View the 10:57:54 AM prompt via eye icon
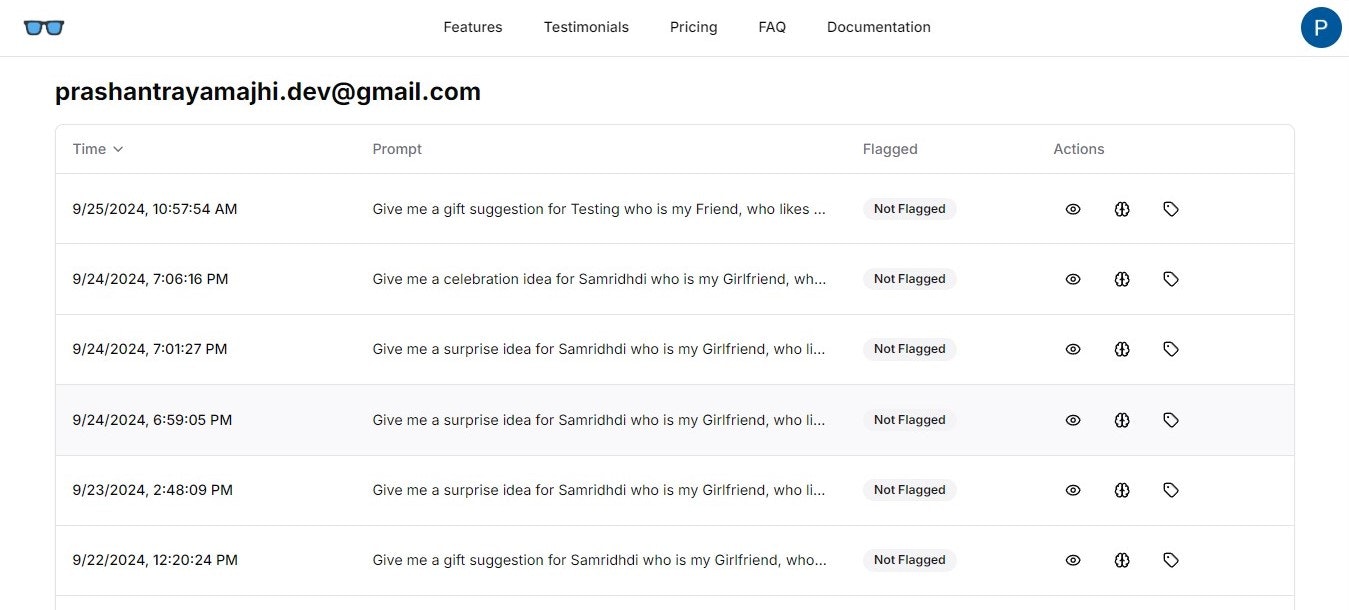 [x=1073, y=209]
